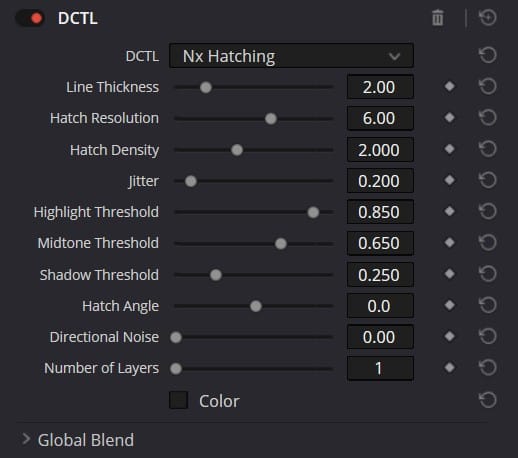Enable the Color checkbox

[179, 400]
